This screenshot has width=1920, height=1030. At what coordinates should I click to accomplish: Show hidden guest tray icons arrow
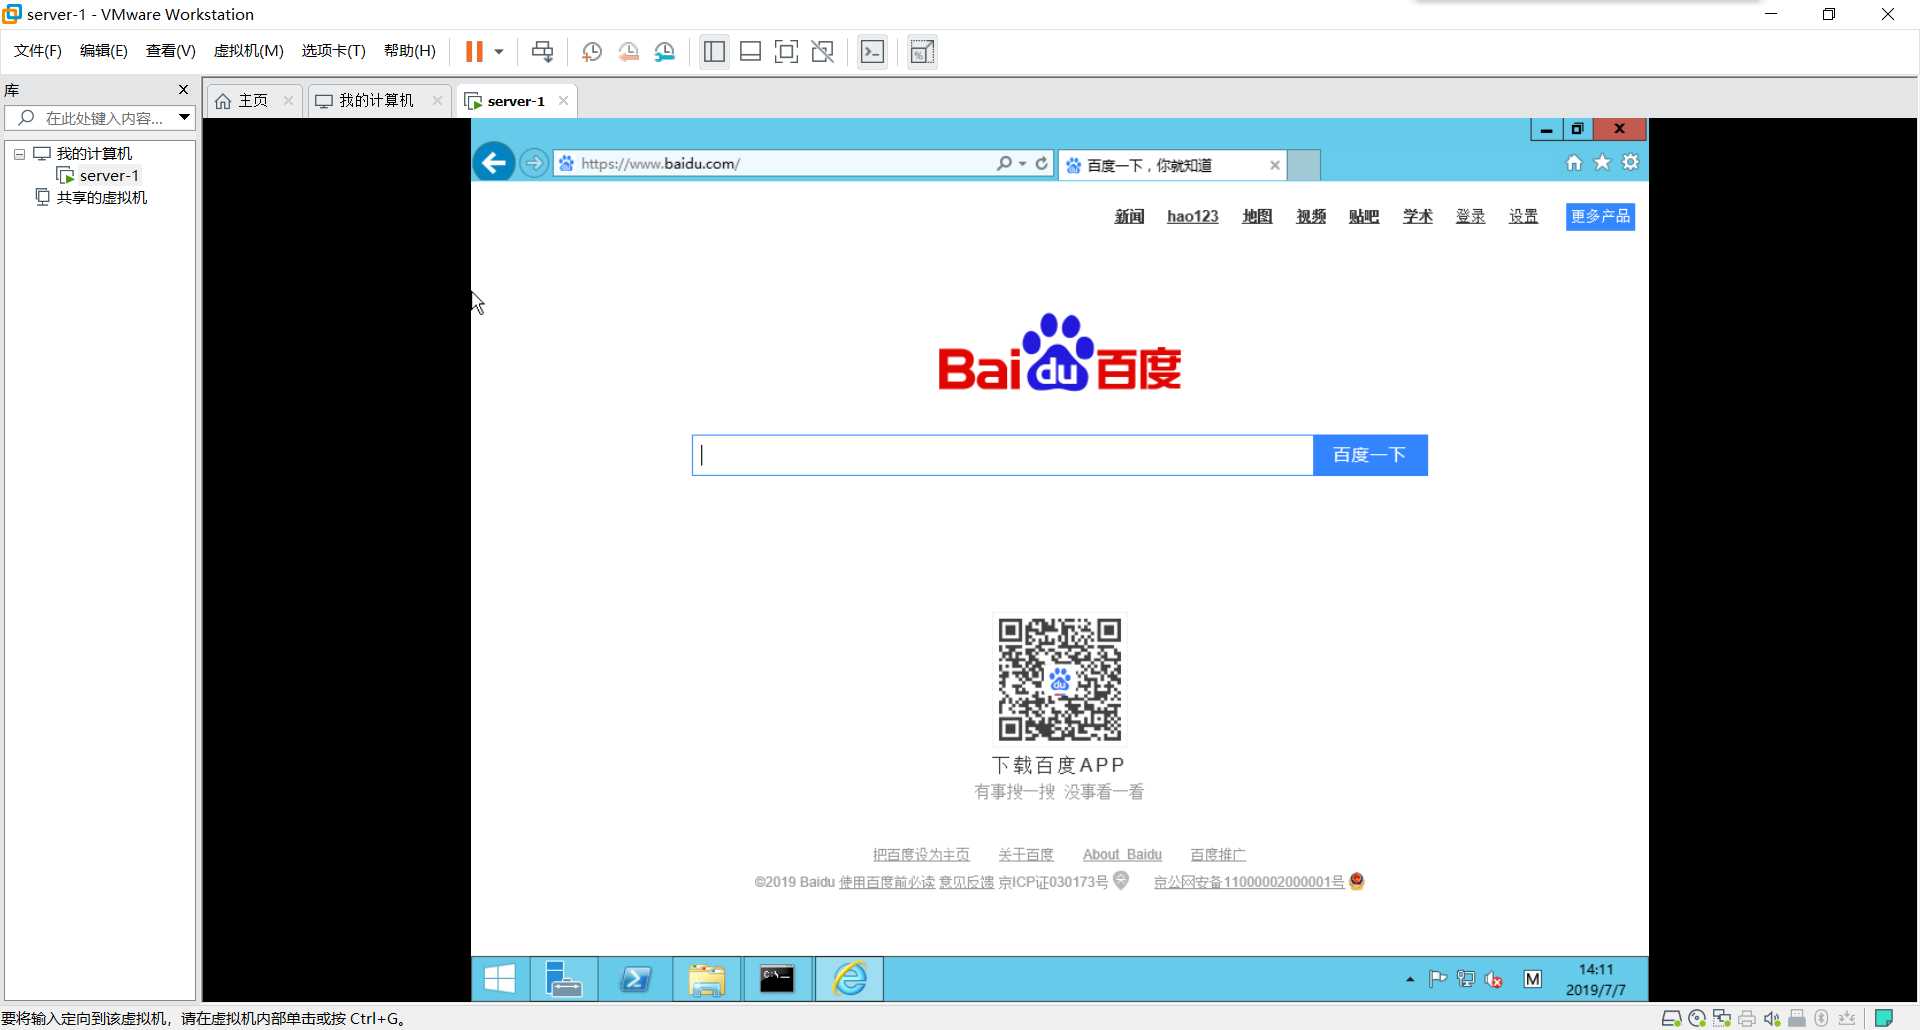tap(1410, 980)
